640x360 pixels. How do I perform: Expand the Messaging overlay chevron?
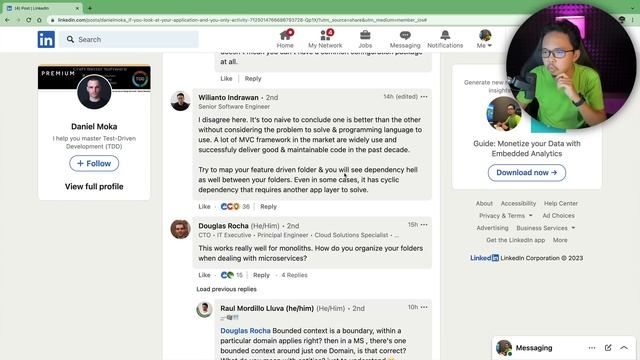[x=624, y=348]
